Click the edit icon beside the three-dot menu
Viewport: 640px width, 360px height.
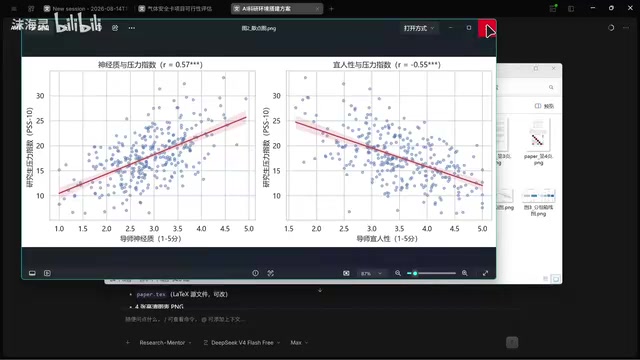[115, 28]
